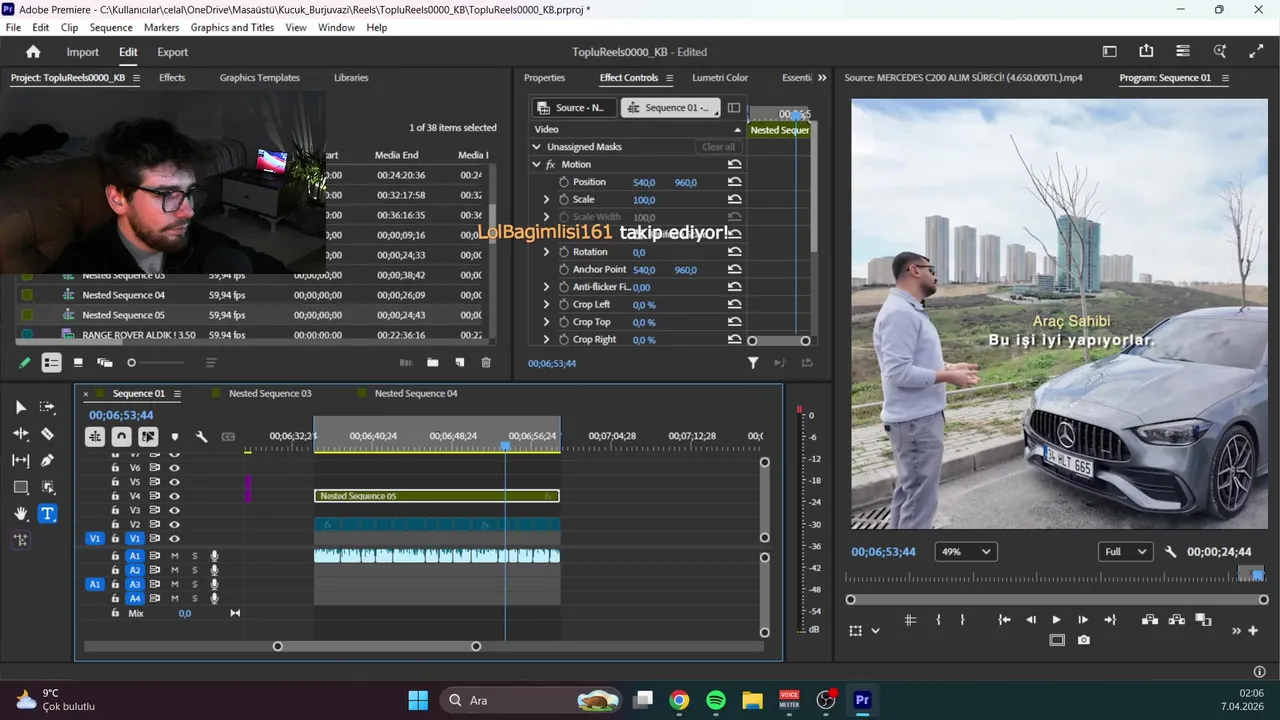
Task: Pick the Type tool
Action: [x=47, y=514]
